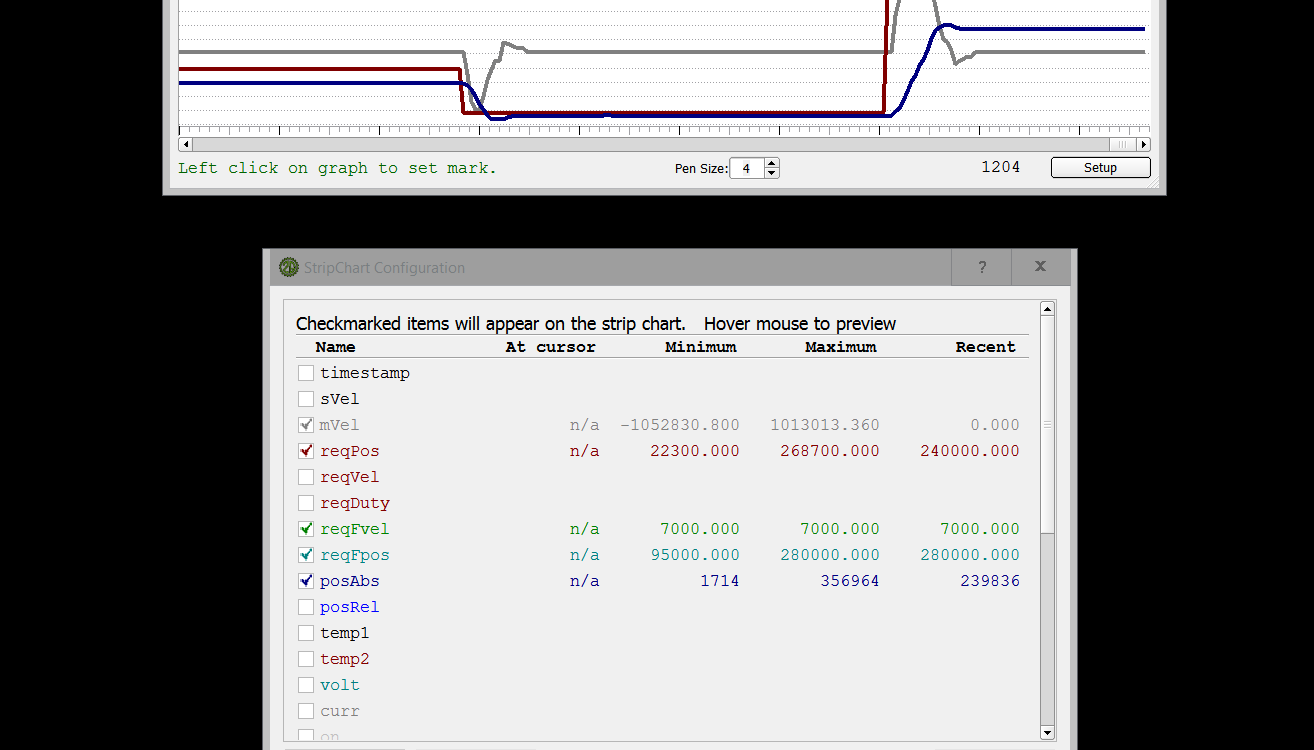The image size is (1314, 750).
Task: Click the Recent column header
Action: coord(985,347)
